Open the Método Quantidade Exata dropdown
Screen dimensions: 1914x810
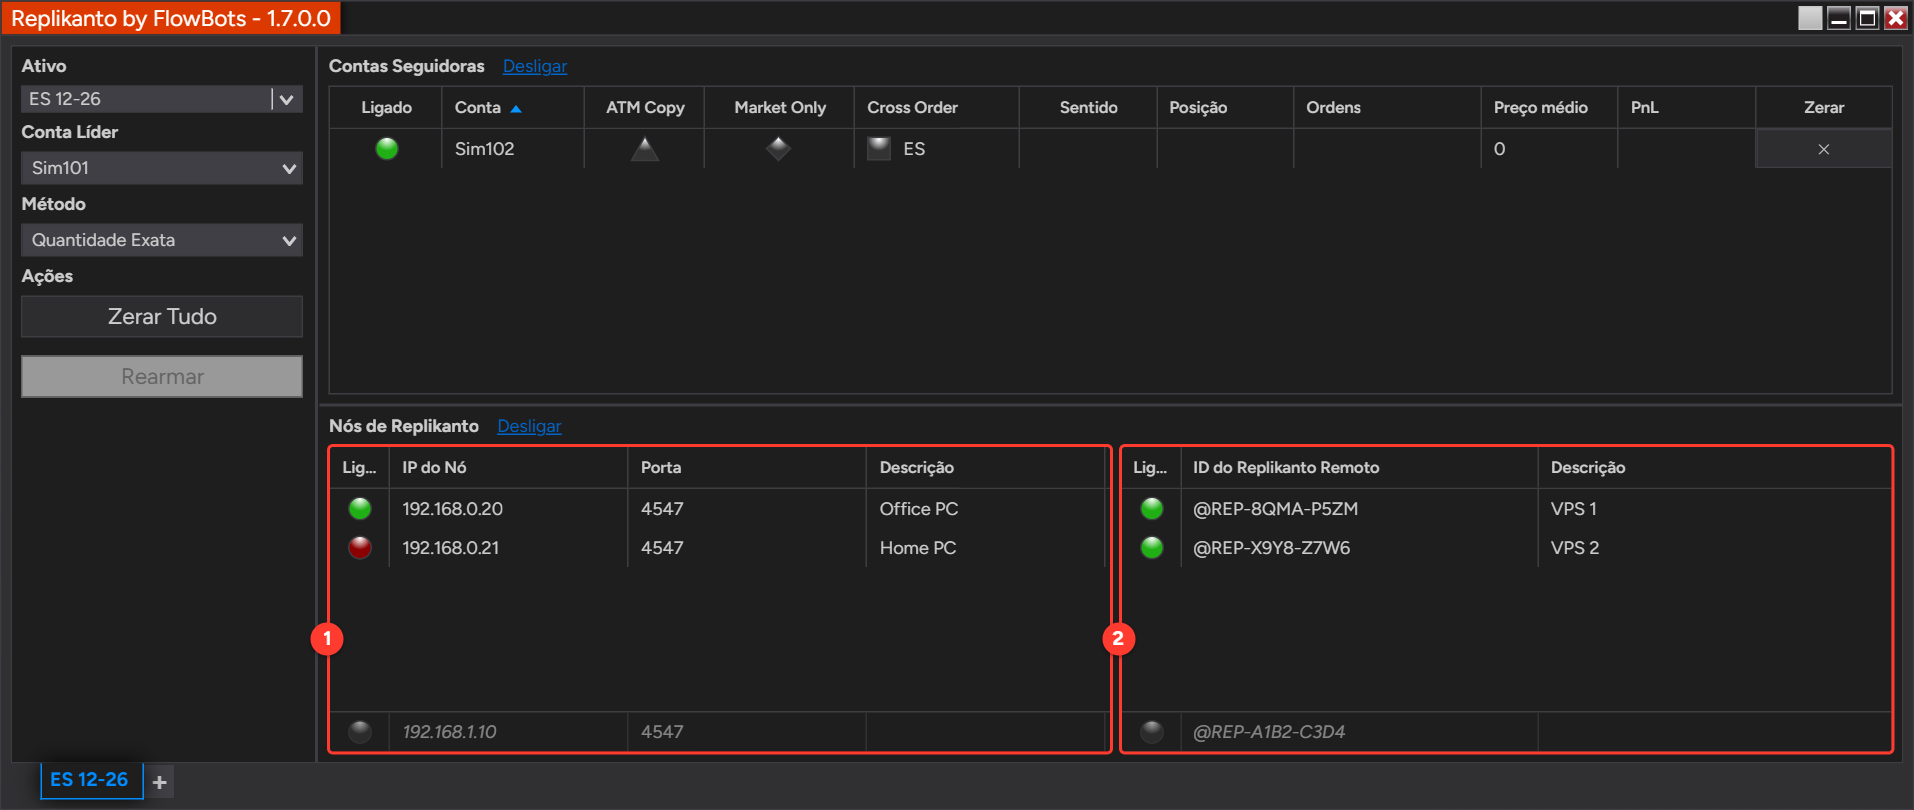pos(162,240)
